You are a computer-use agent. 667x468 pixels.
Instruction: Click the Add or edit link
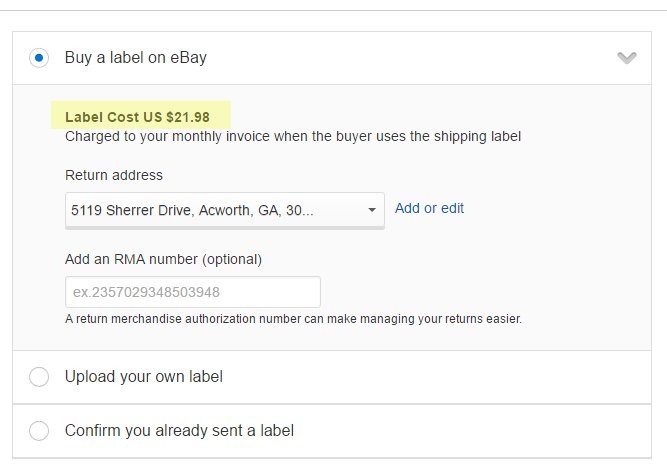point(429,208)
